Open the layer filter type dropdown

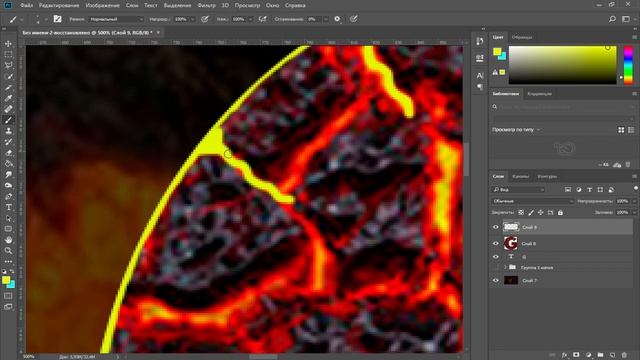(518, 190)
